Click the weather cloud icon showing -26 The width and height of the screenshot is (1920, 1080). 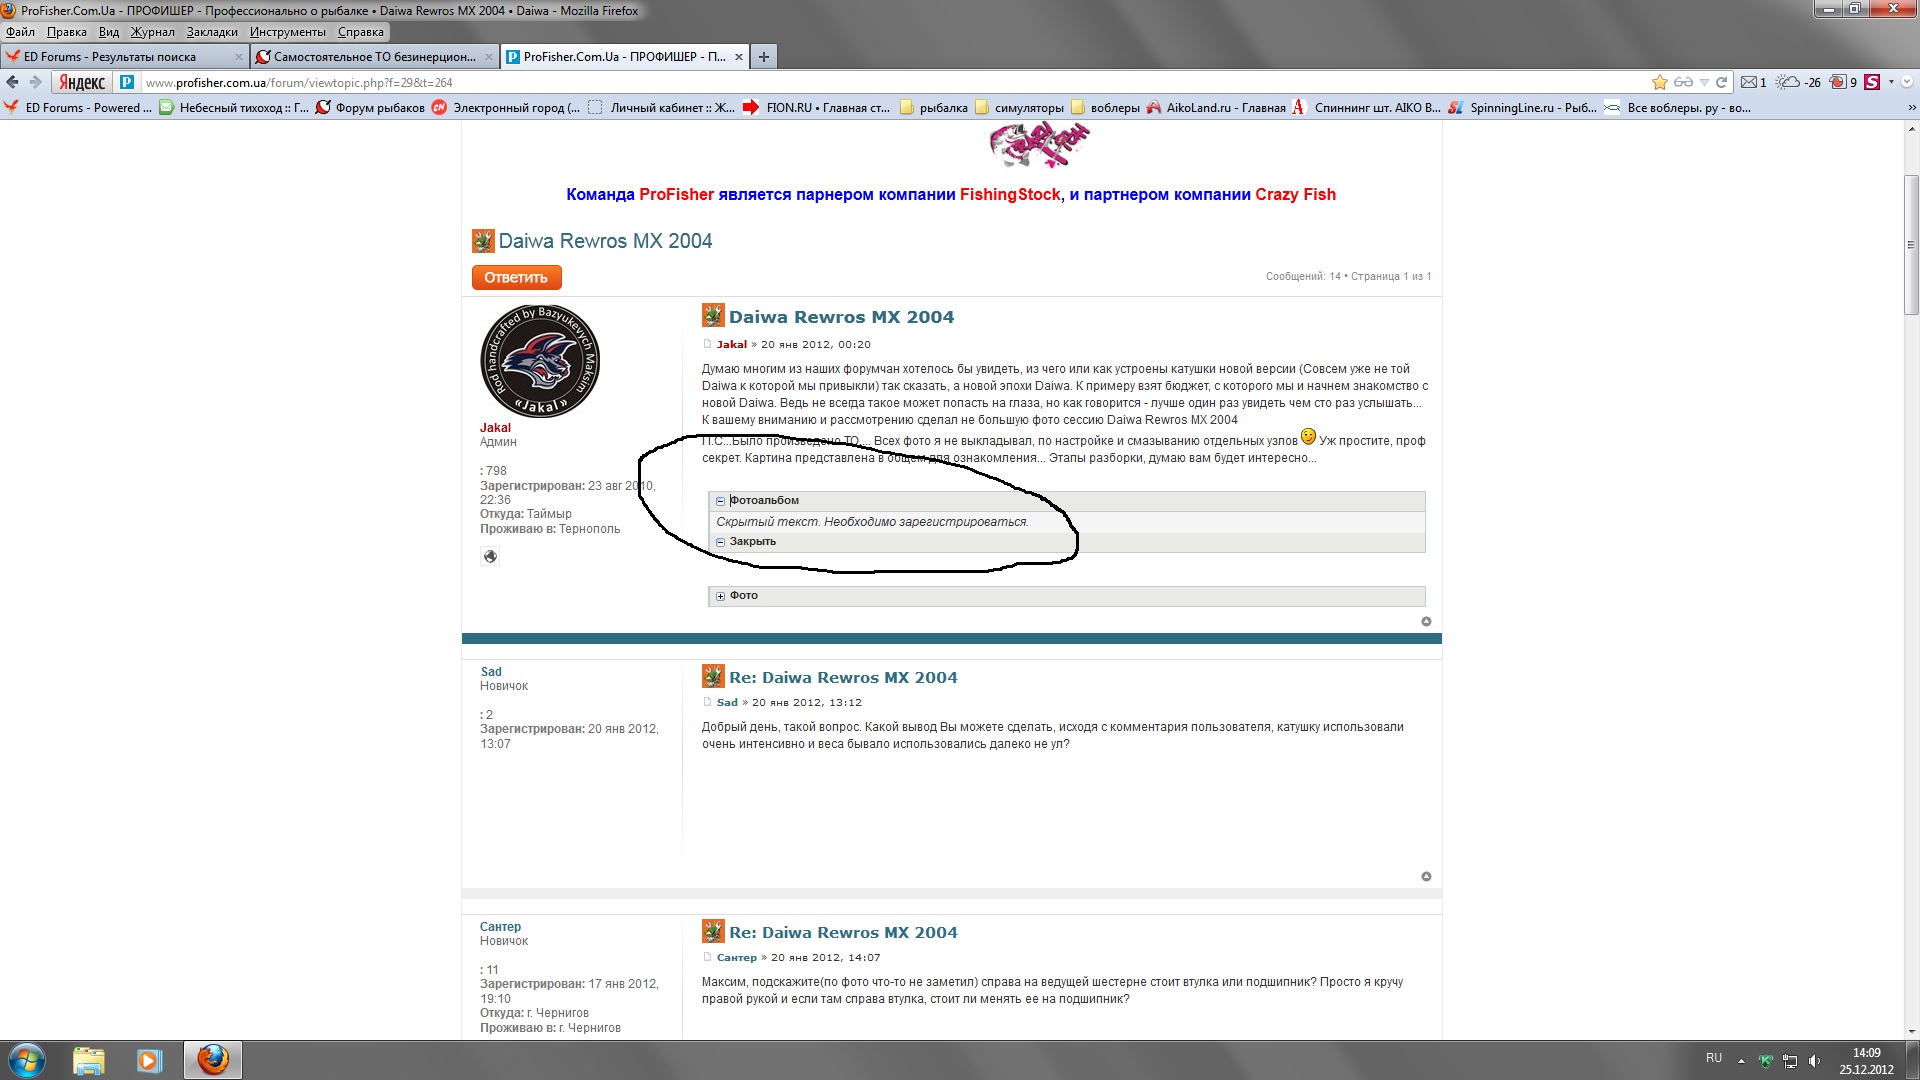(x=1788, y=82)
